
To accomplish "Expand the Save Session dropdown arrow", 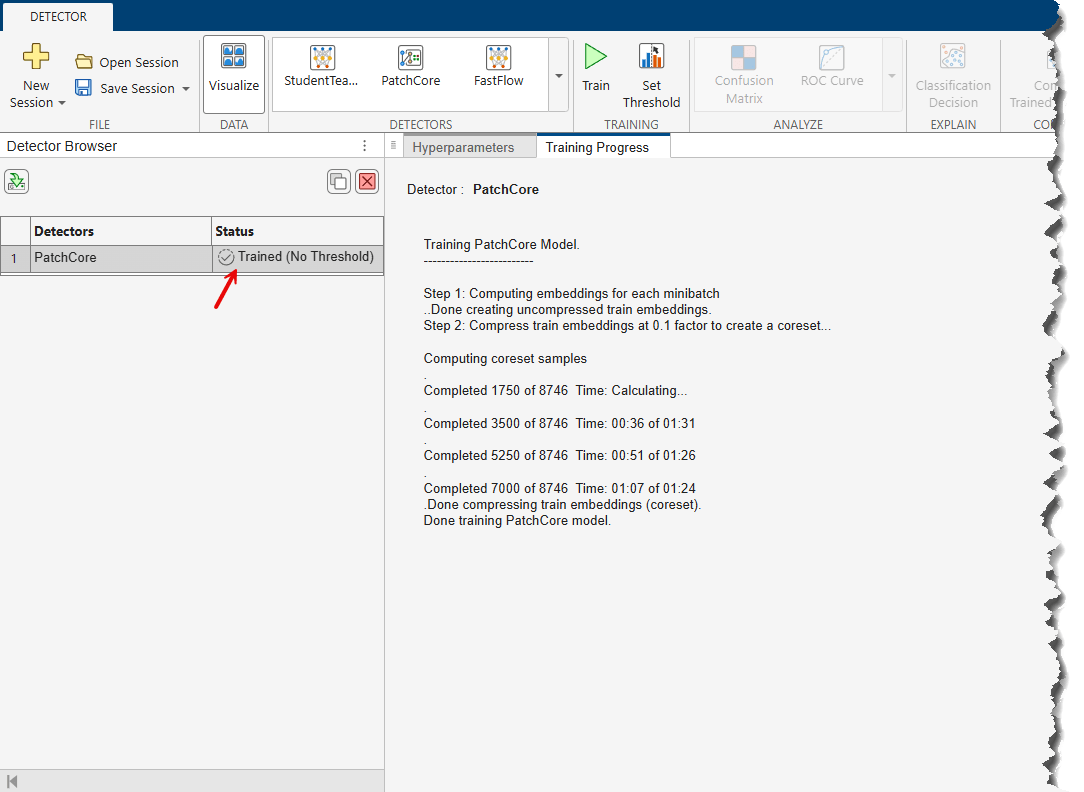I will pos(186,88).
